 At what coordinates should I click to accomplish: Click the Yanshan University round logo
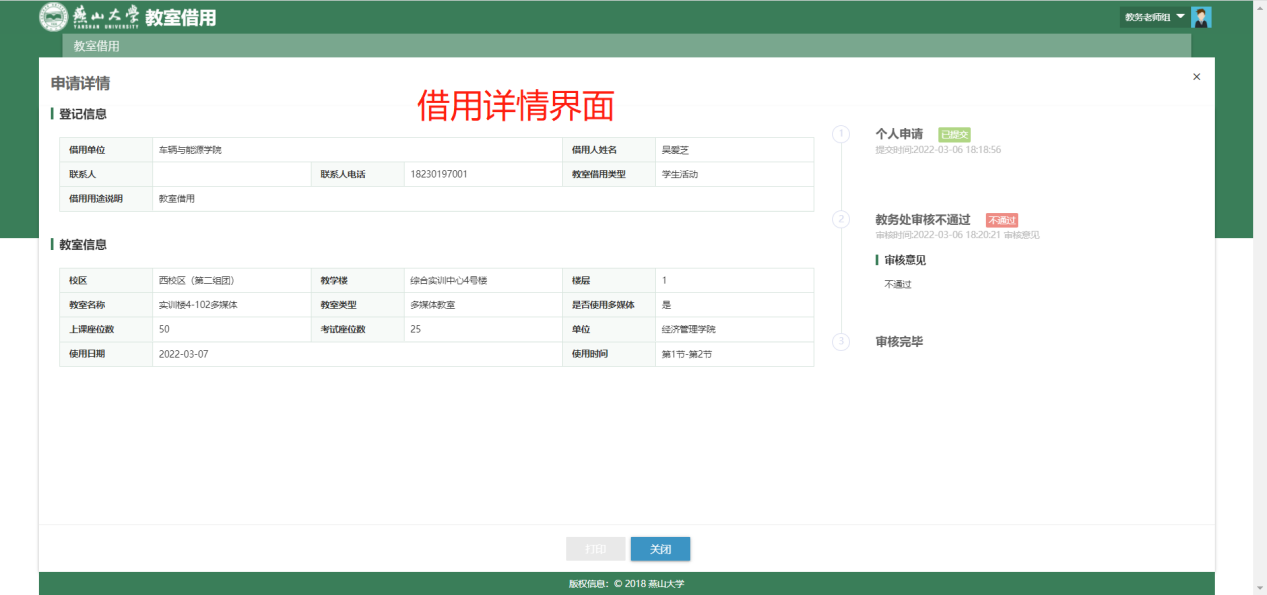[53, 17]
